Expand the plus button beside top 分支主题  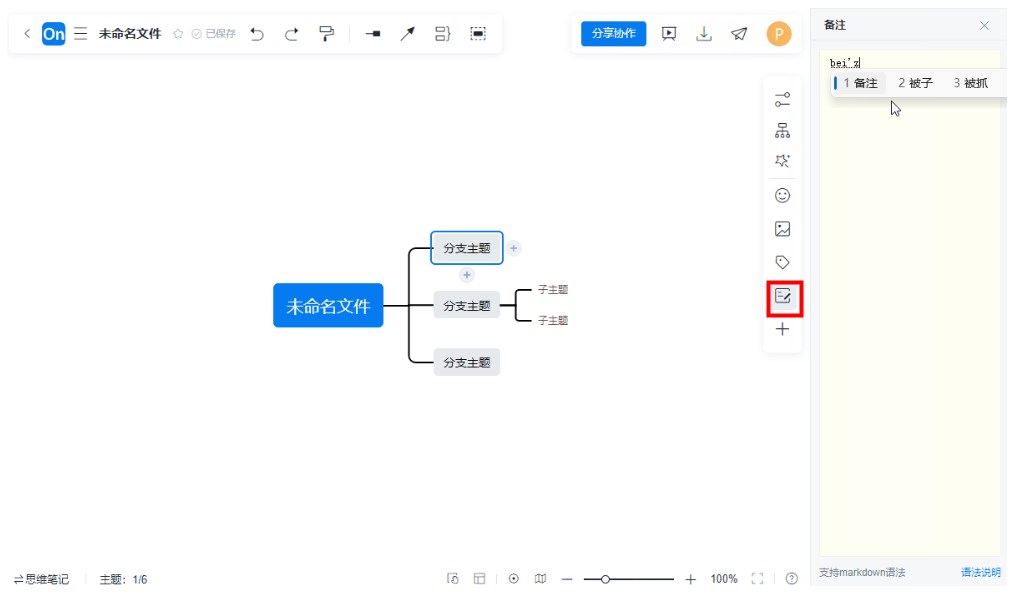(x=513, y=248)
